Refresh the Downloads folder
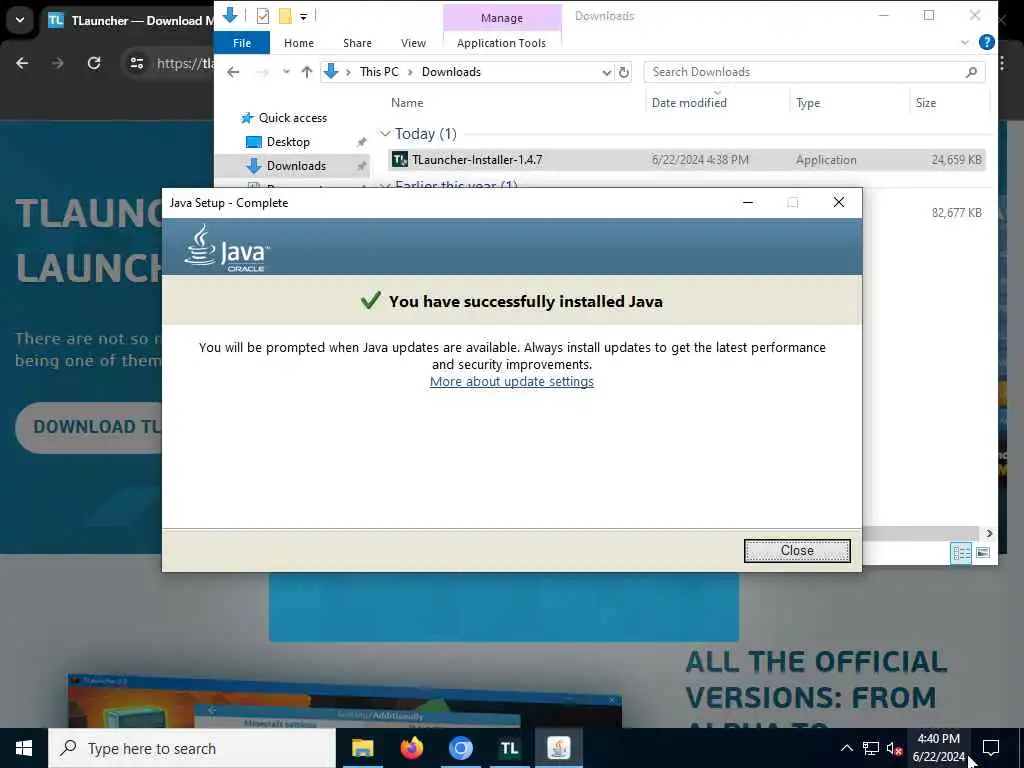1024x768 pixels. pyautogui.click(x=624, y=72)
